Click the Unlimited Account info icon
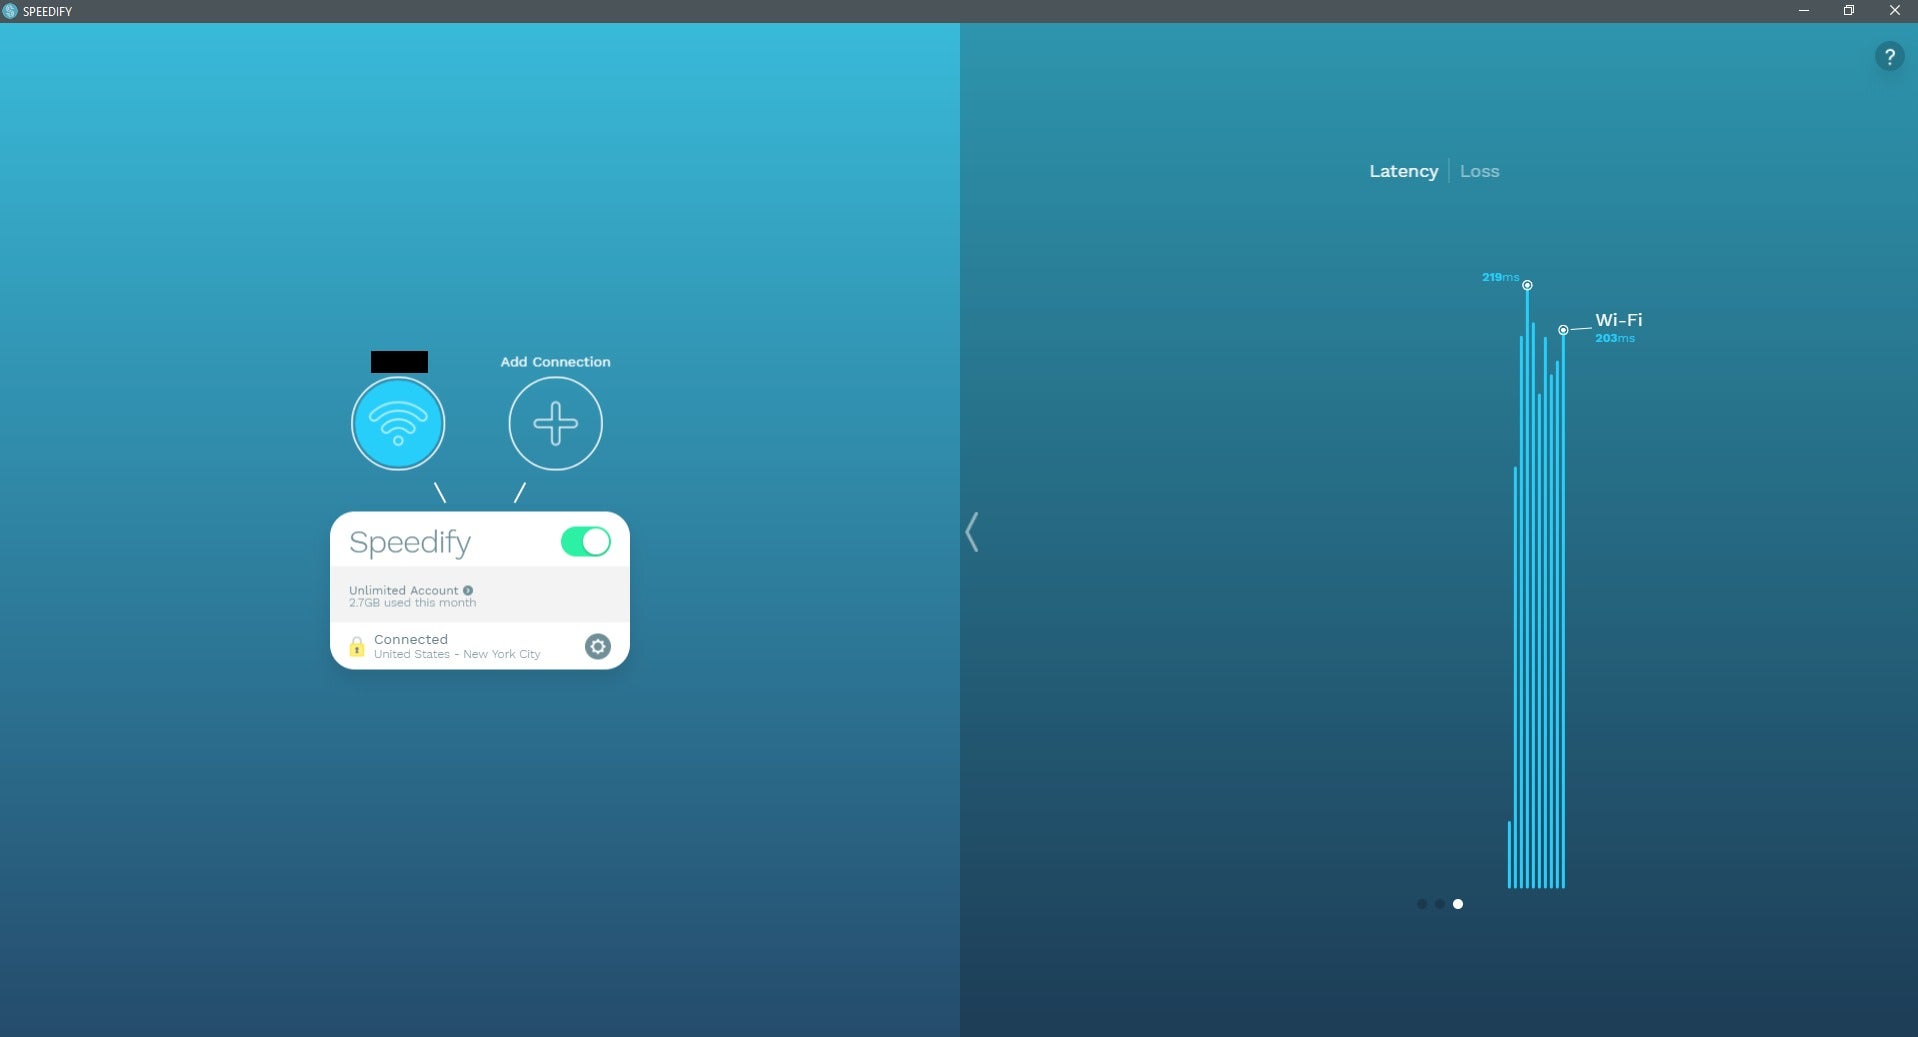Image resolution: width=1918 pixels, height=1037 pixels. coord(468,591)
